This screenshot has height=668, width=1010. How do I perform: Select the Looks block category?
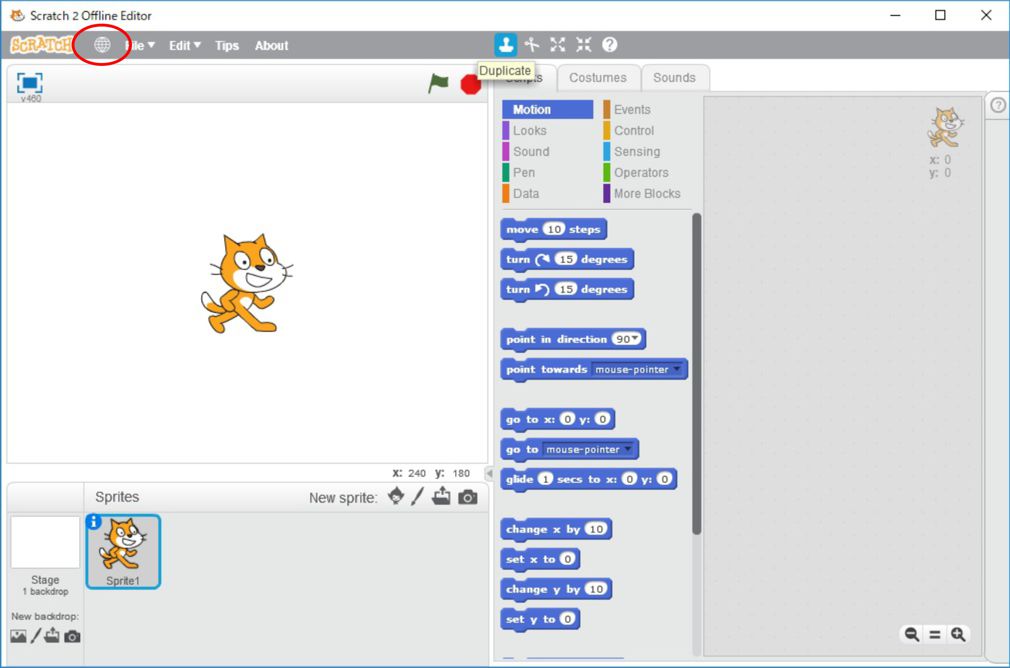coord(529,131)
